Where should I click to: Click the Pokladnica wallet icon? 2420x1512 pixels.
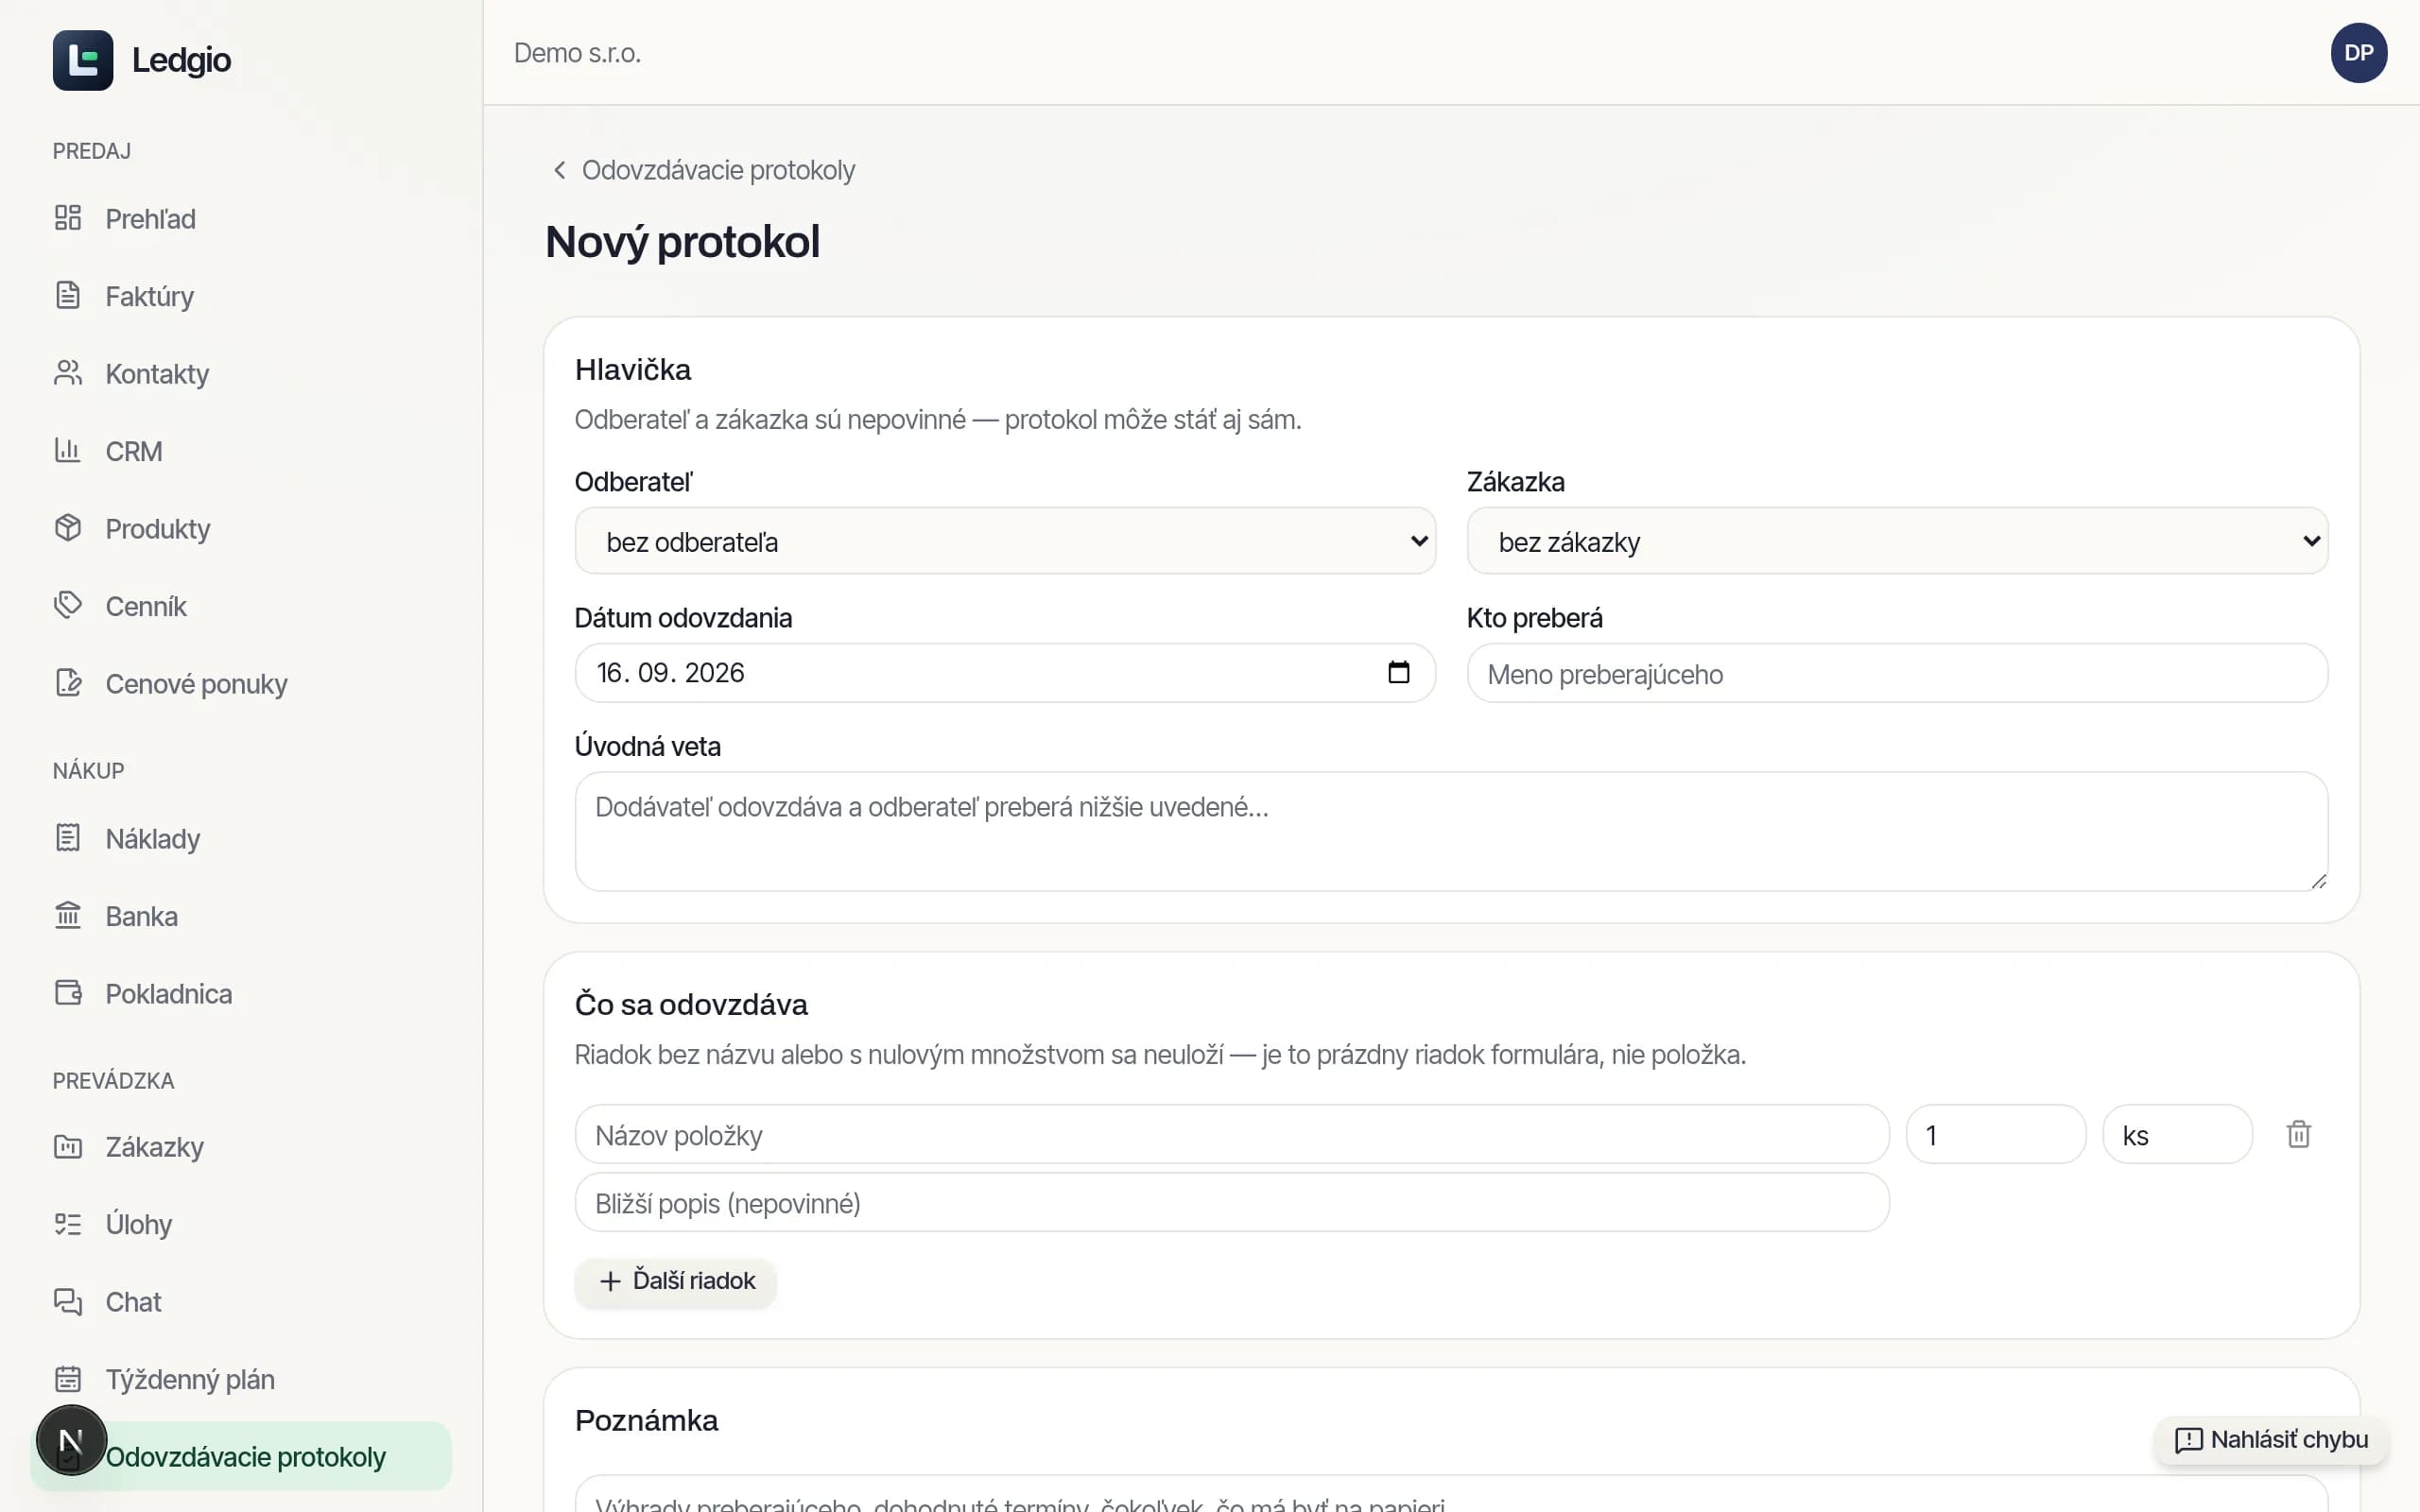[68, 993]
